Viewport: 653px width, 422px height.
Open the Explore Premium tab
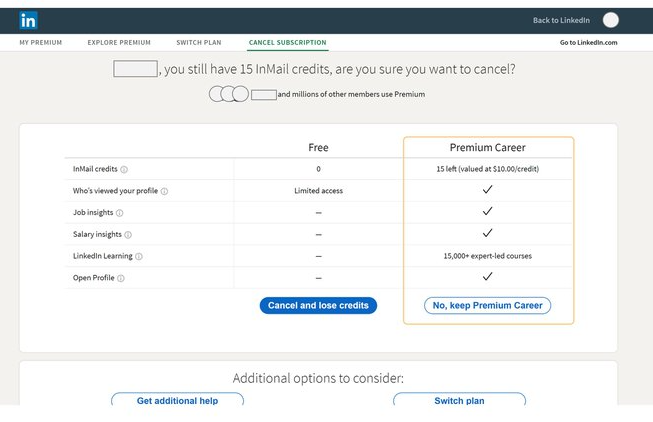pyautogui.click(x=119, y=42)
